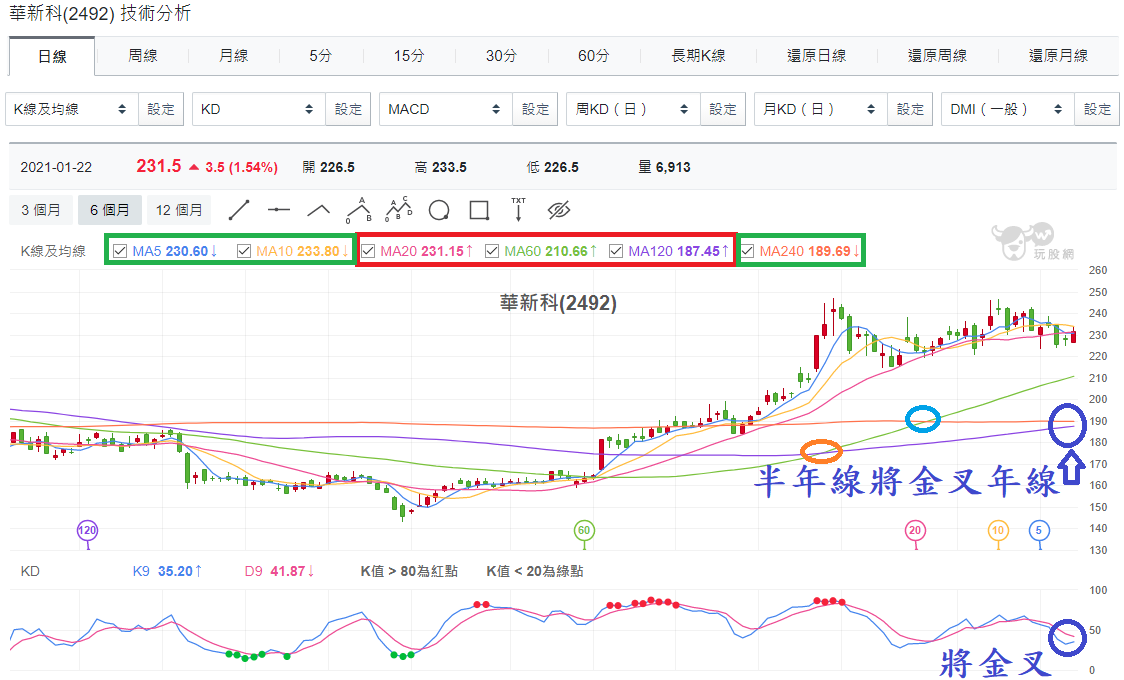The width and height of the screenshot is (1124, 680).
Task: Open the 月KD(日) indicator dropdown
Action: pyautogui.click(x=821, y=109)
